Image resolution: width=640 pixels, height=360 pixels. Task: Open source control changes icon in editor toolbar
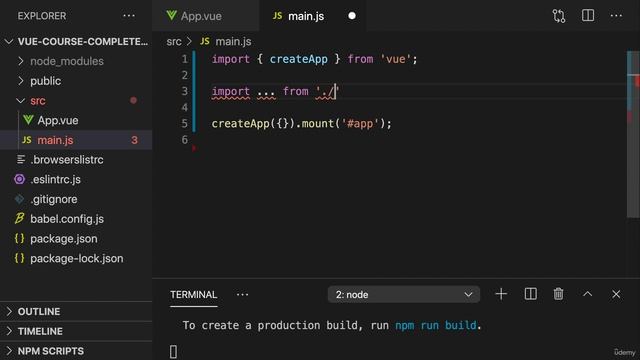pos(559,16)
